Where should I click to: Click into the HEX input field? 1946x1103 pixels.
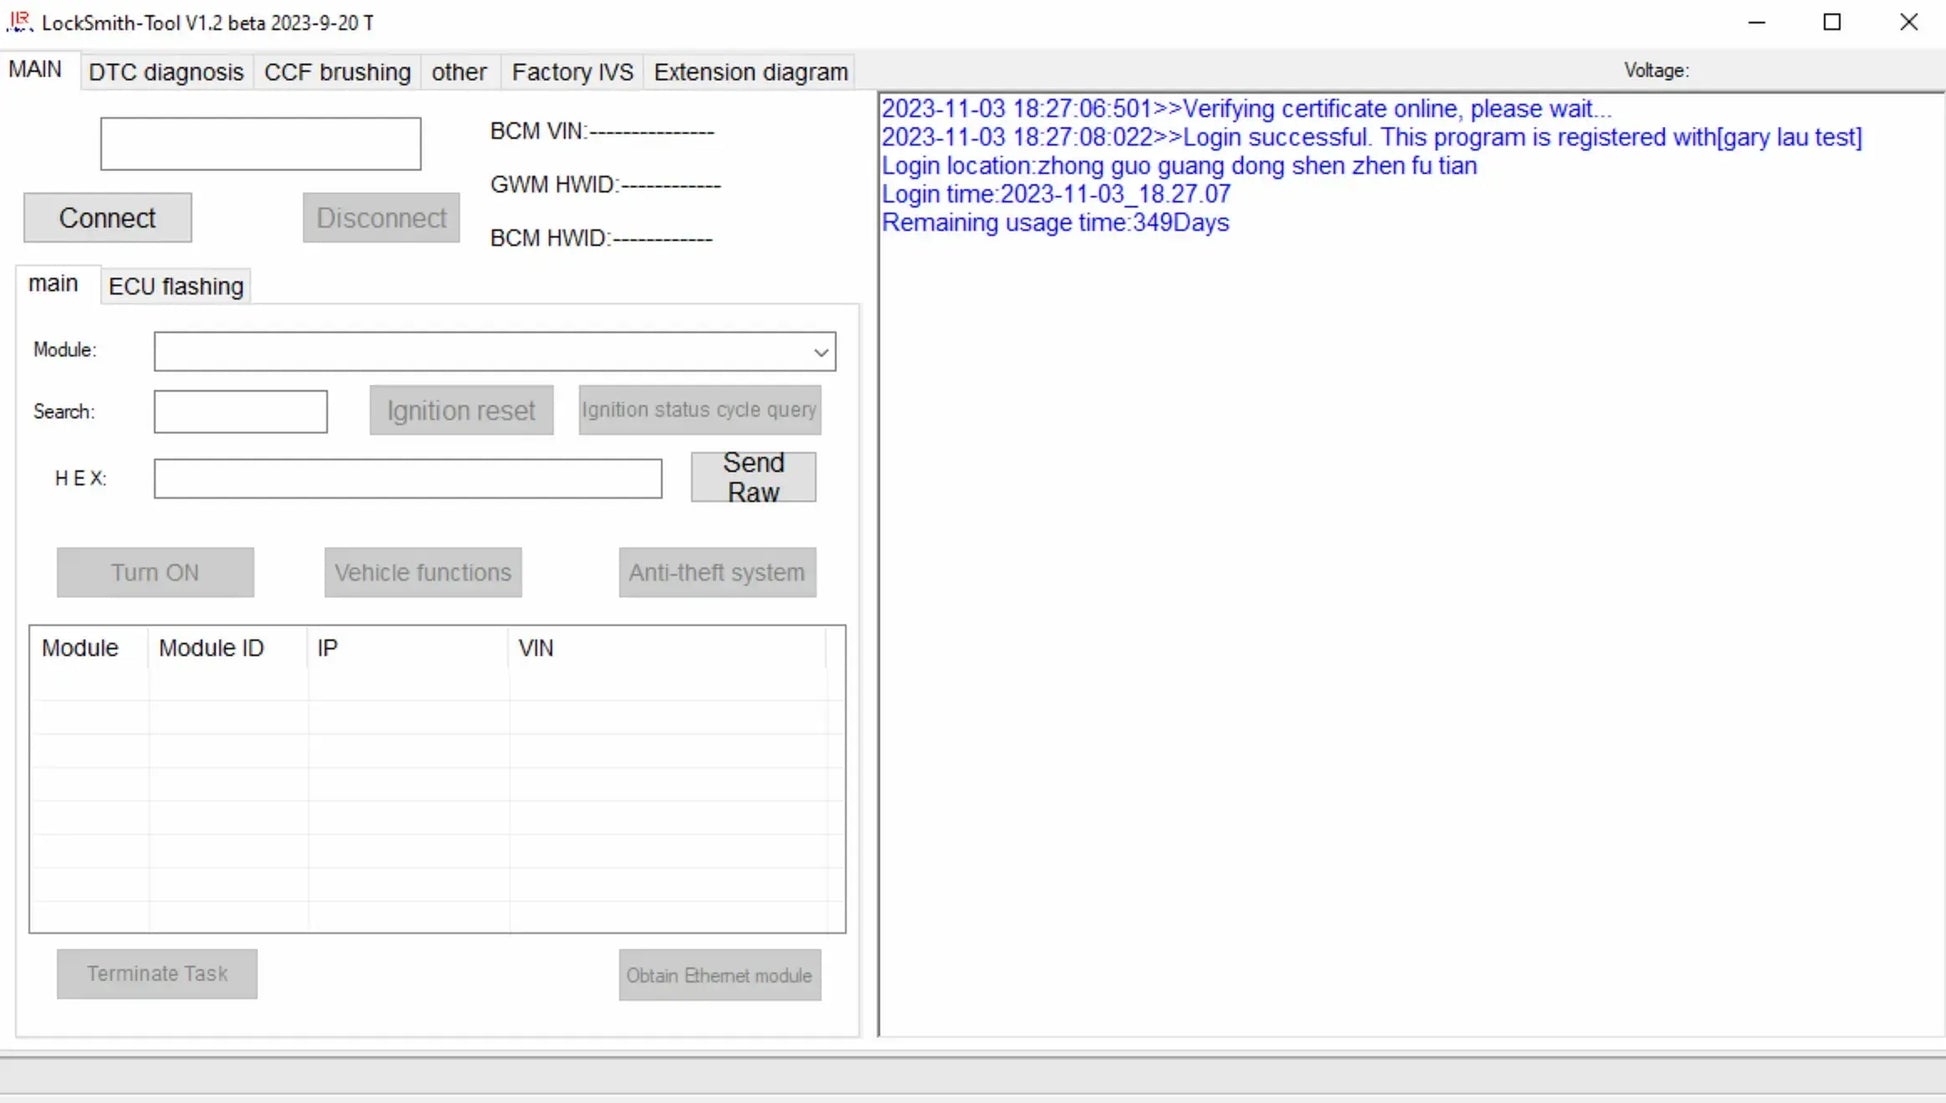point(407,478)
